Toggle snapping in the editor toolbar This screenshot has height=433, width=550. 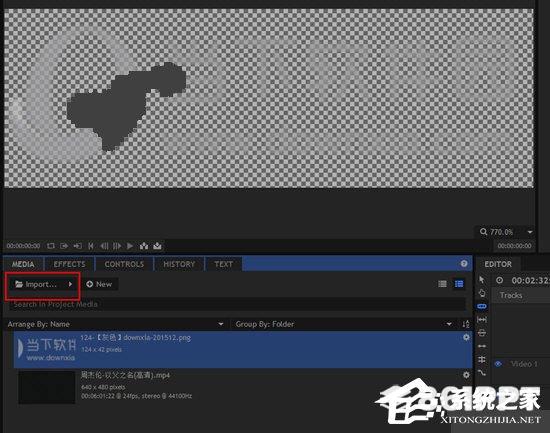click(x=482, y=306)
